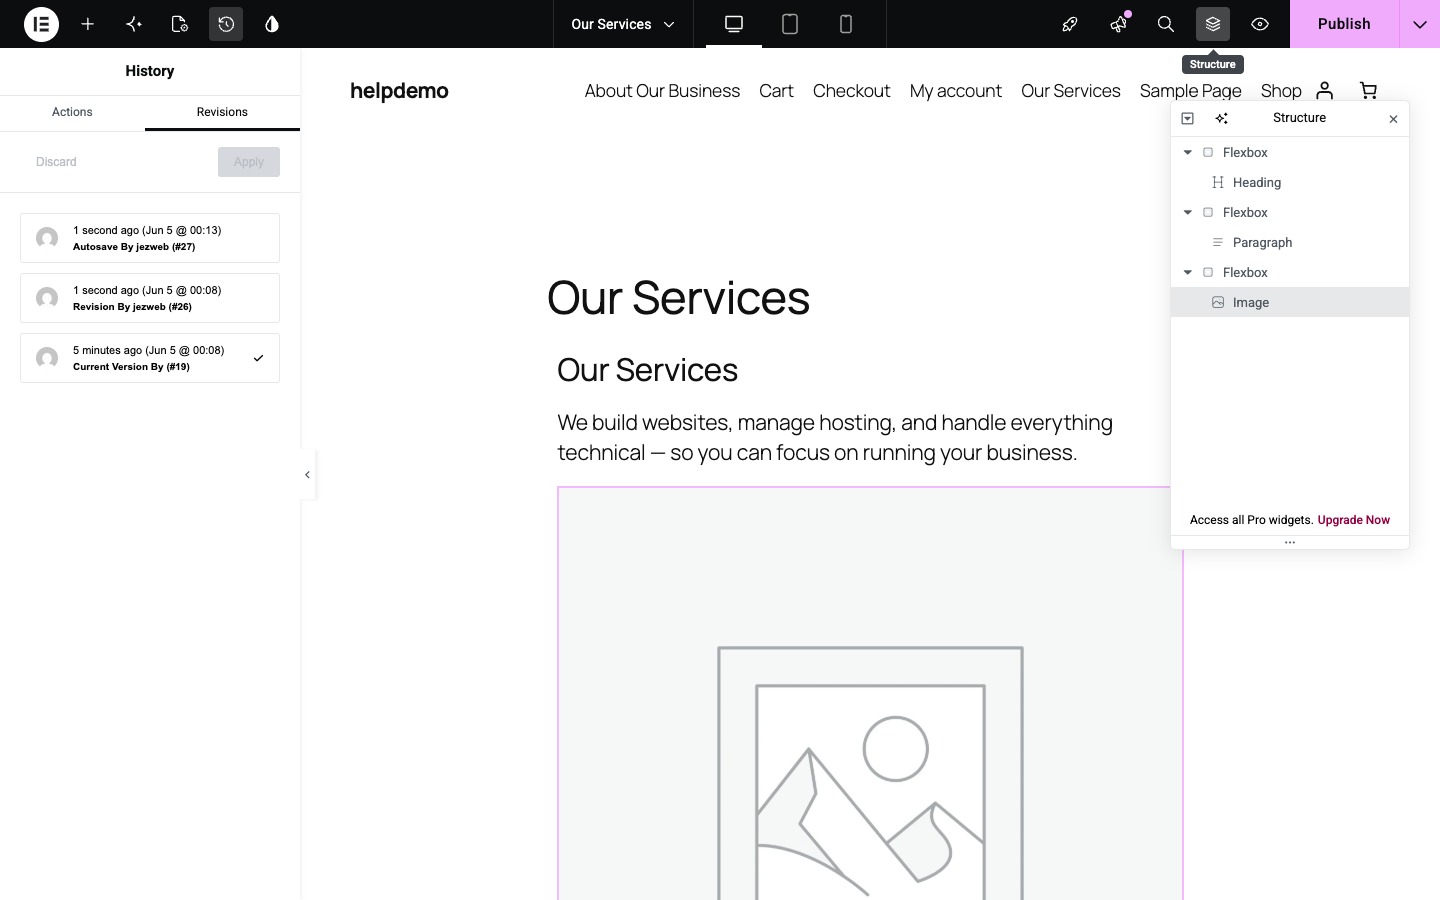Open the Shop menu link
The height and width of the screenshot is (900, 1440).
tap(1281, 91)
